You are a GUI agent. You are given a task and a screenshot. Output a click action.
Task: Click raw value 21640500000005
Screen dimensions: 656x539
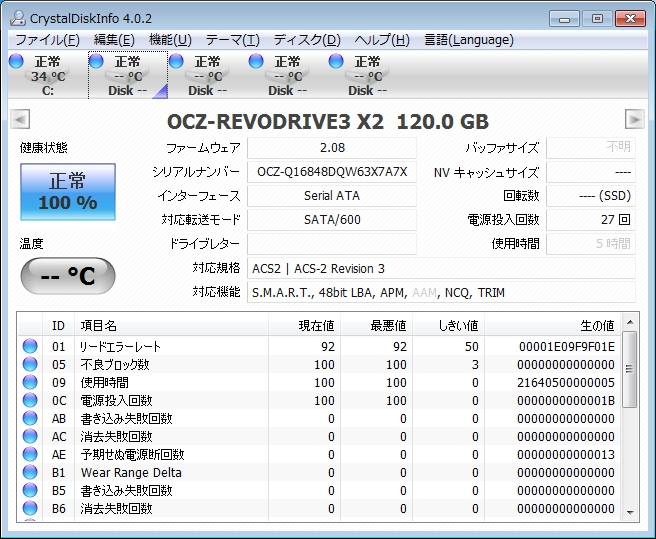pos(566,382)
